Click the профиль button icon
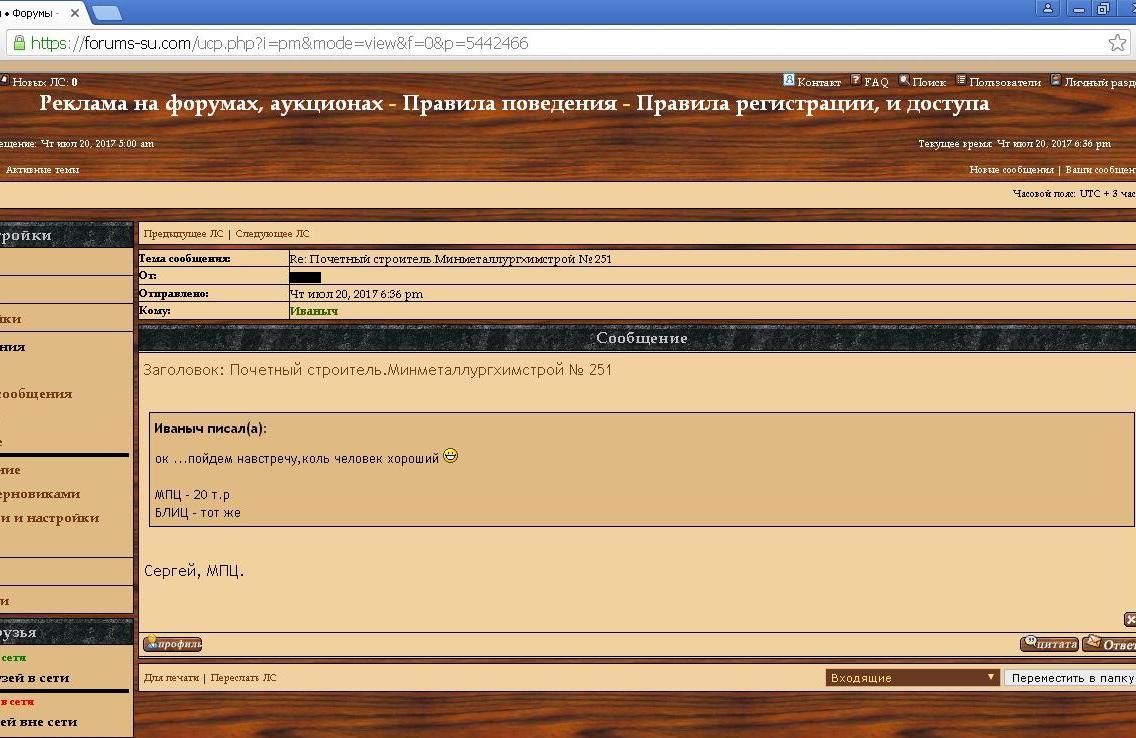 pyautogui.click(x=172, y=644)
